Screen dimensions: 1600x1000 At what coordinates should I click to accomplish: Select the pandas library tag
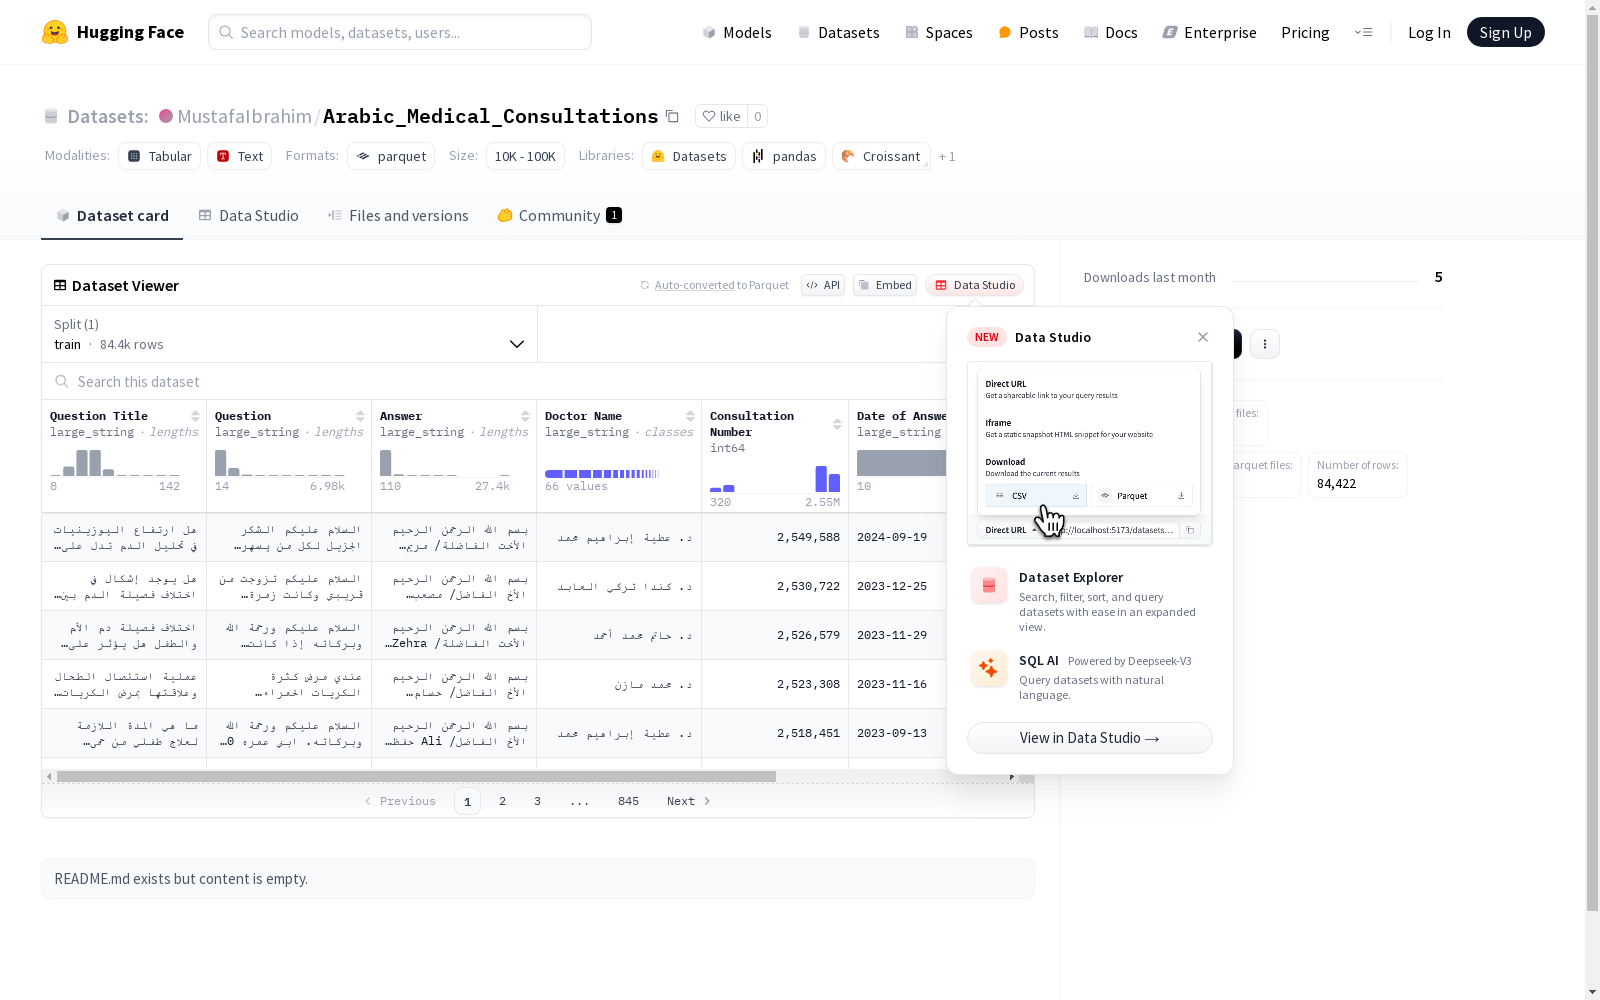point(784,156)
